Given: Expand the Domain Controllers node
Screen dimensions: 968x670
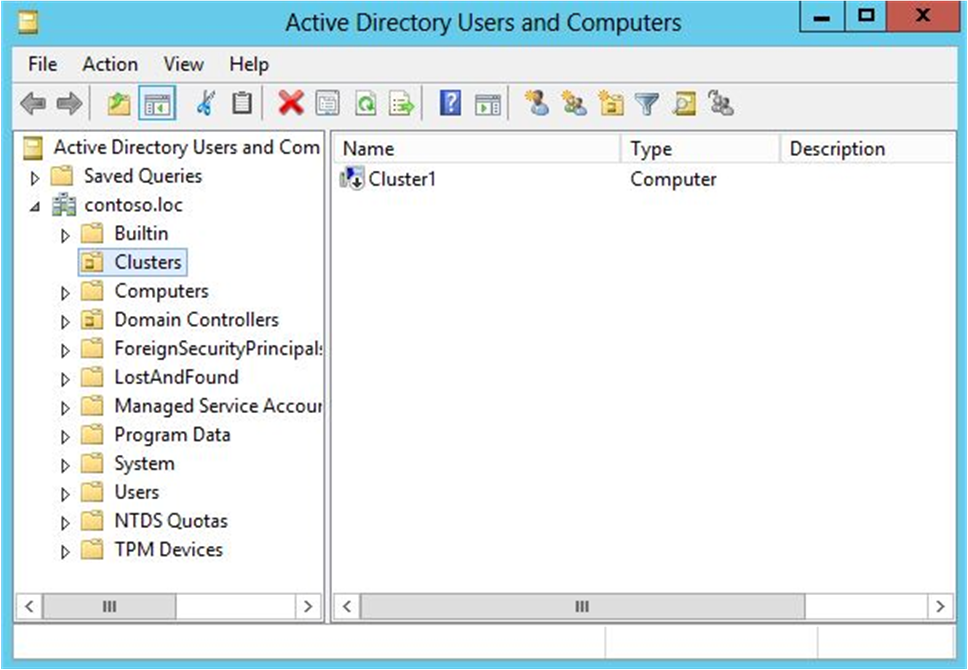Looking at the screenshot, I should click(65, 320).
